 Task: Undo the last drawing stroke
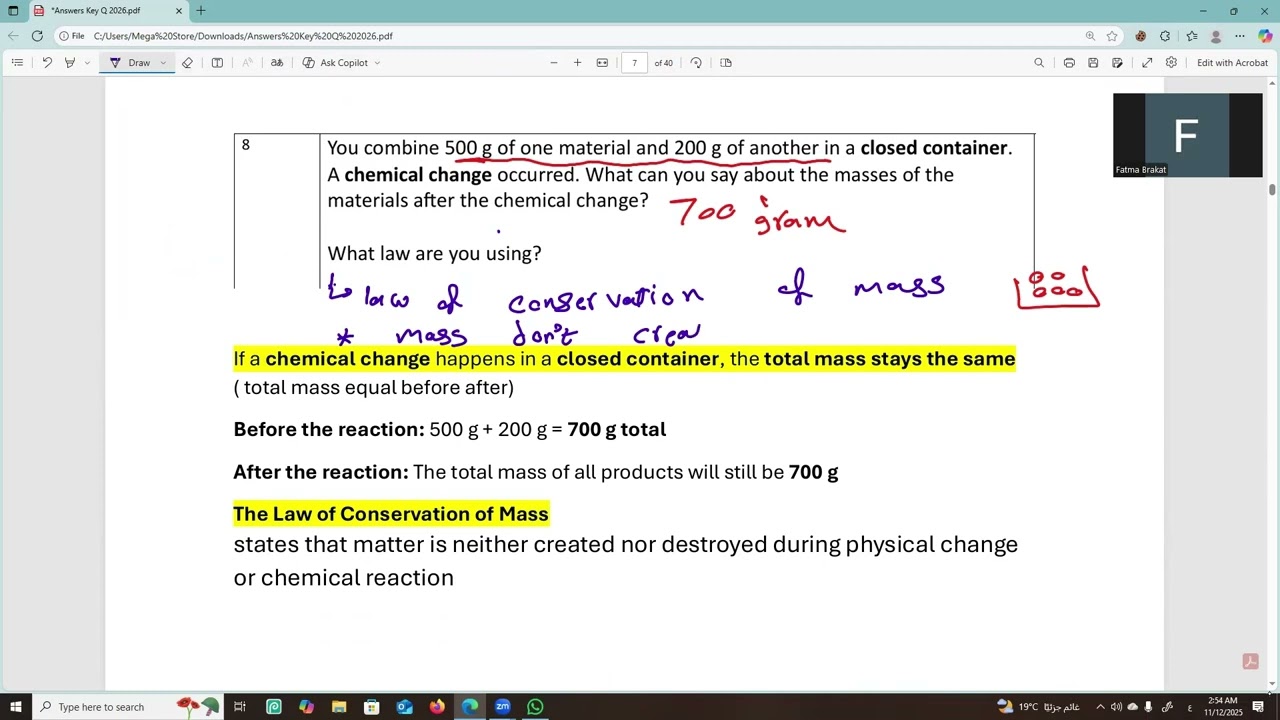pyautogui.click(x=46, y=63)
